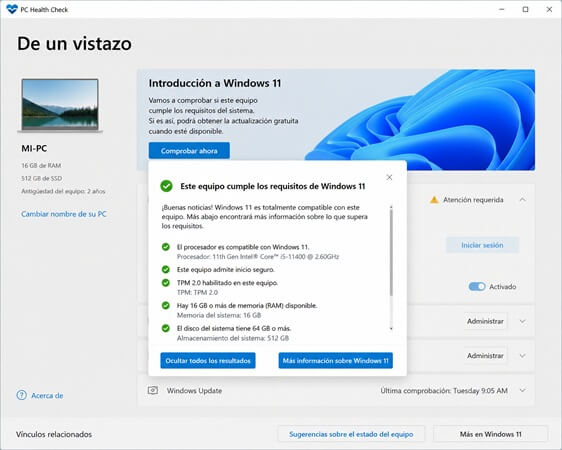Click the Comprobar ahora button
562x450 pixels.
tap(189, 151)
